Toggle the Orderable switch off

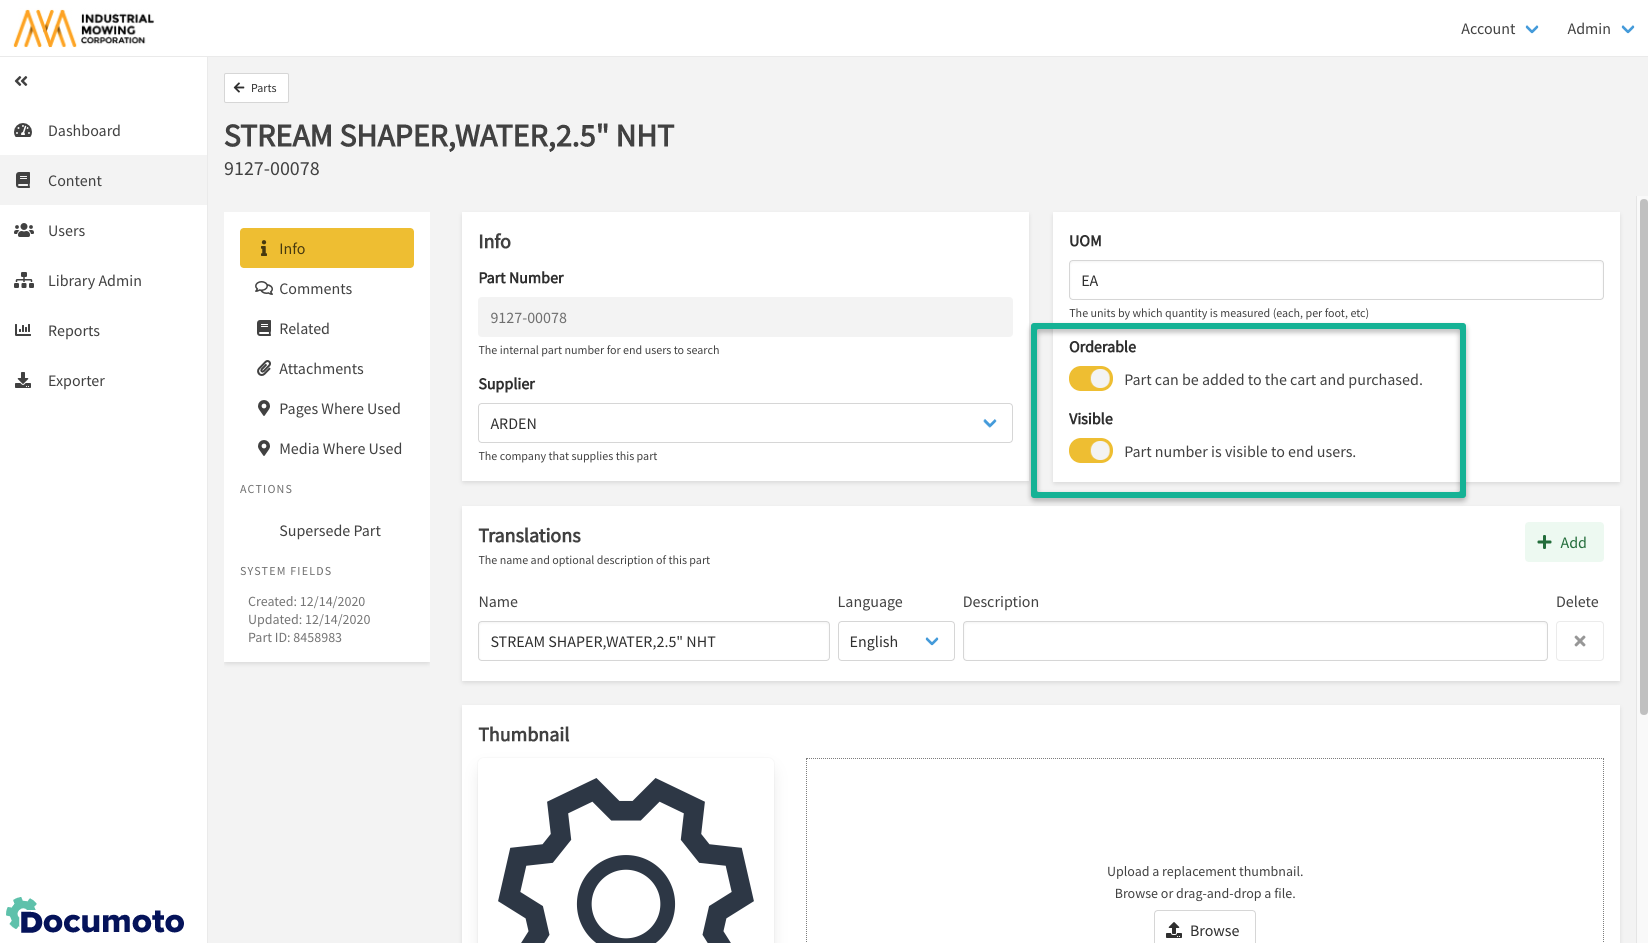pos(1090,379)
